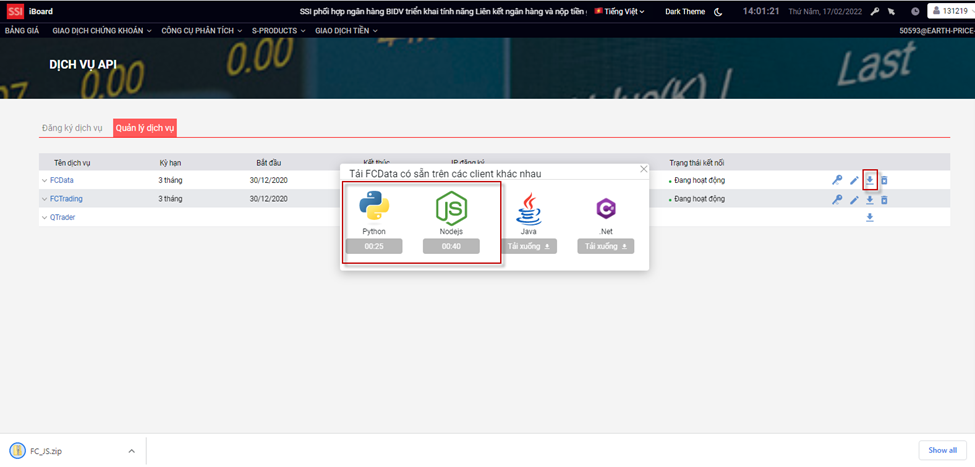975x467 pixels.
Task: Expand GIAO DỊCH CHỨNG KHOÁN menu
Action: 102,30
